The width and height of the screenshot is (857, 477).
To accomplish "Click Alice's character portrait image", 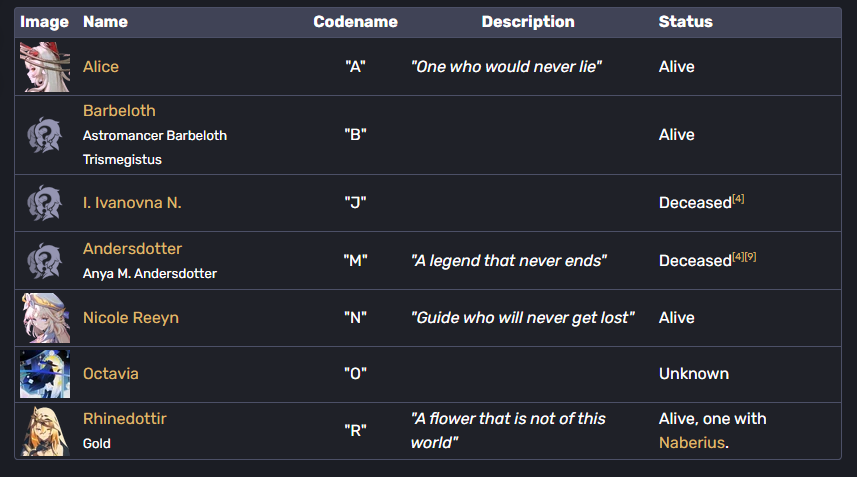I will 45,67.
